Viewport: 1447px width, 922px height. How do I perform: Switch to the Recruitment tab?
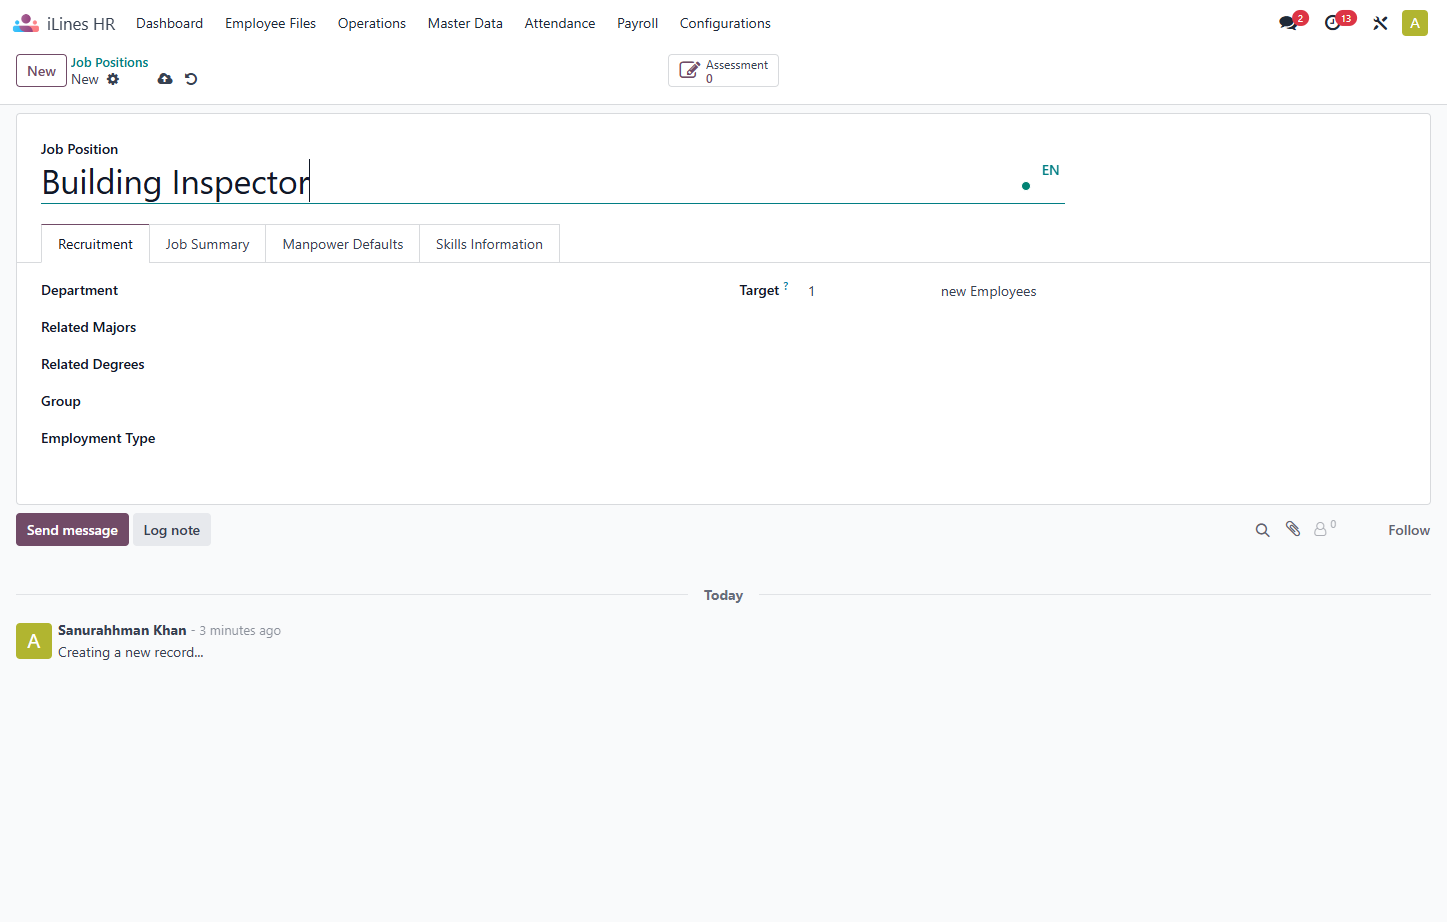[95, 244]
